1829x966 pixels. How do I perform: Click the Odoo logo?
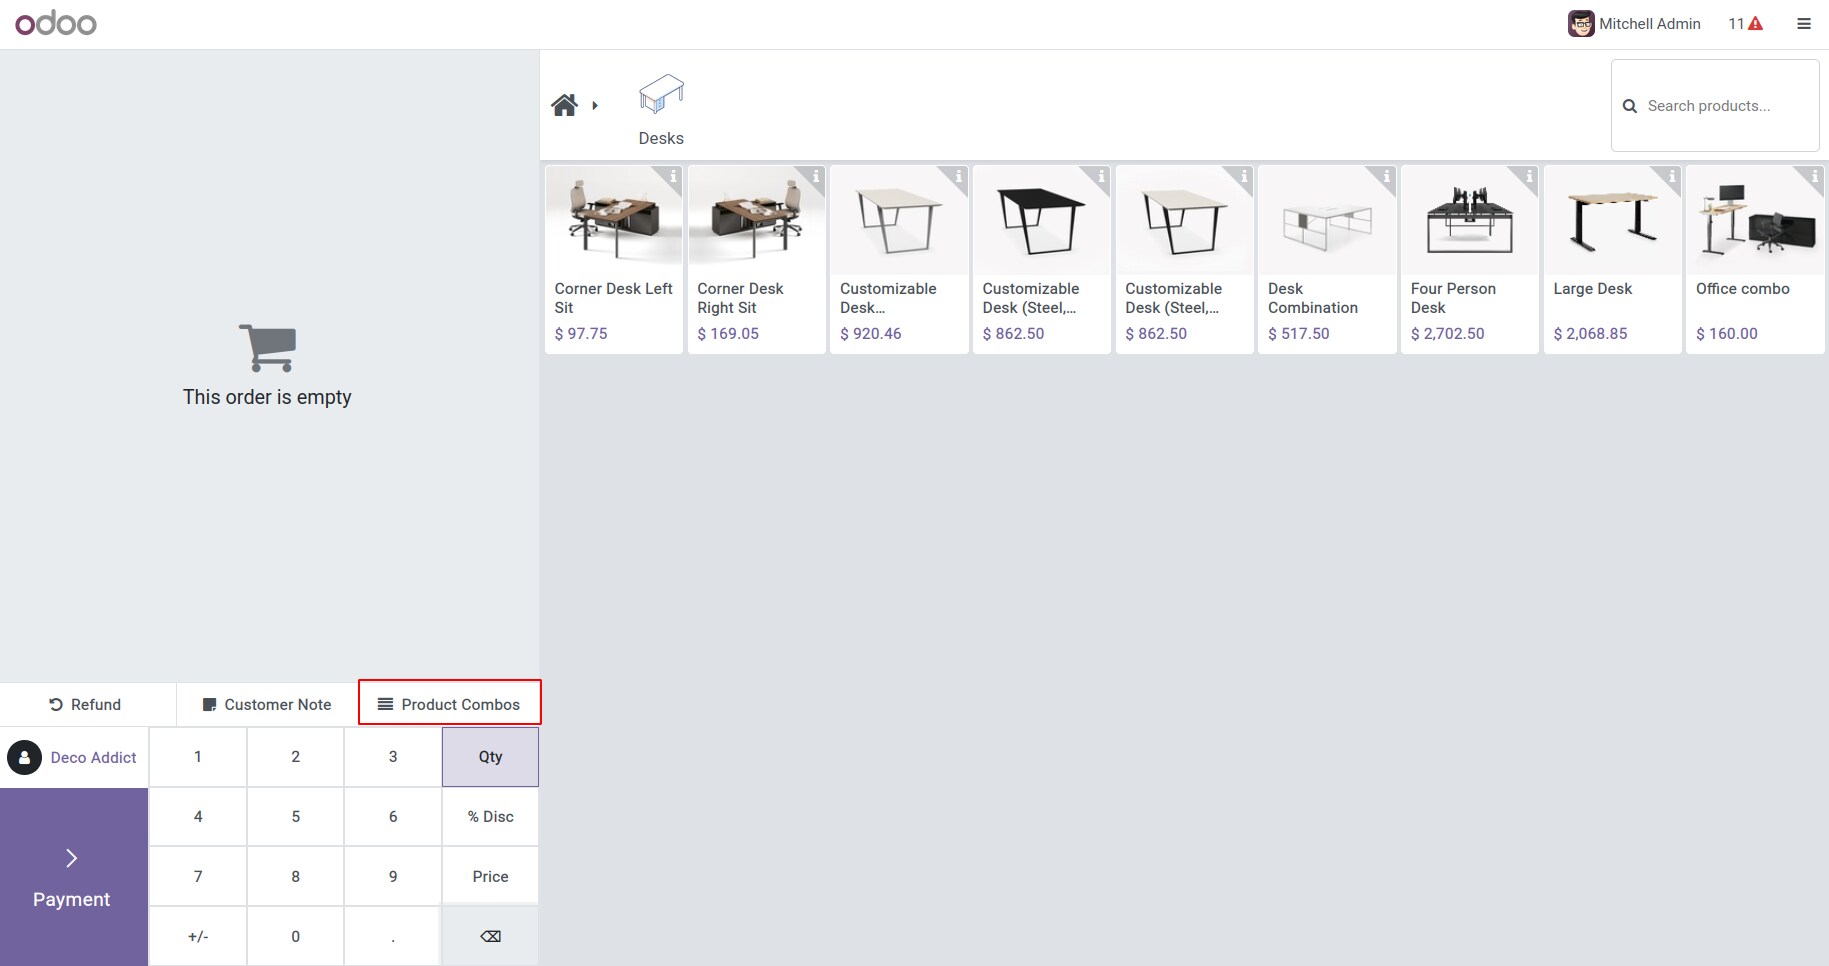pos(56,23)
